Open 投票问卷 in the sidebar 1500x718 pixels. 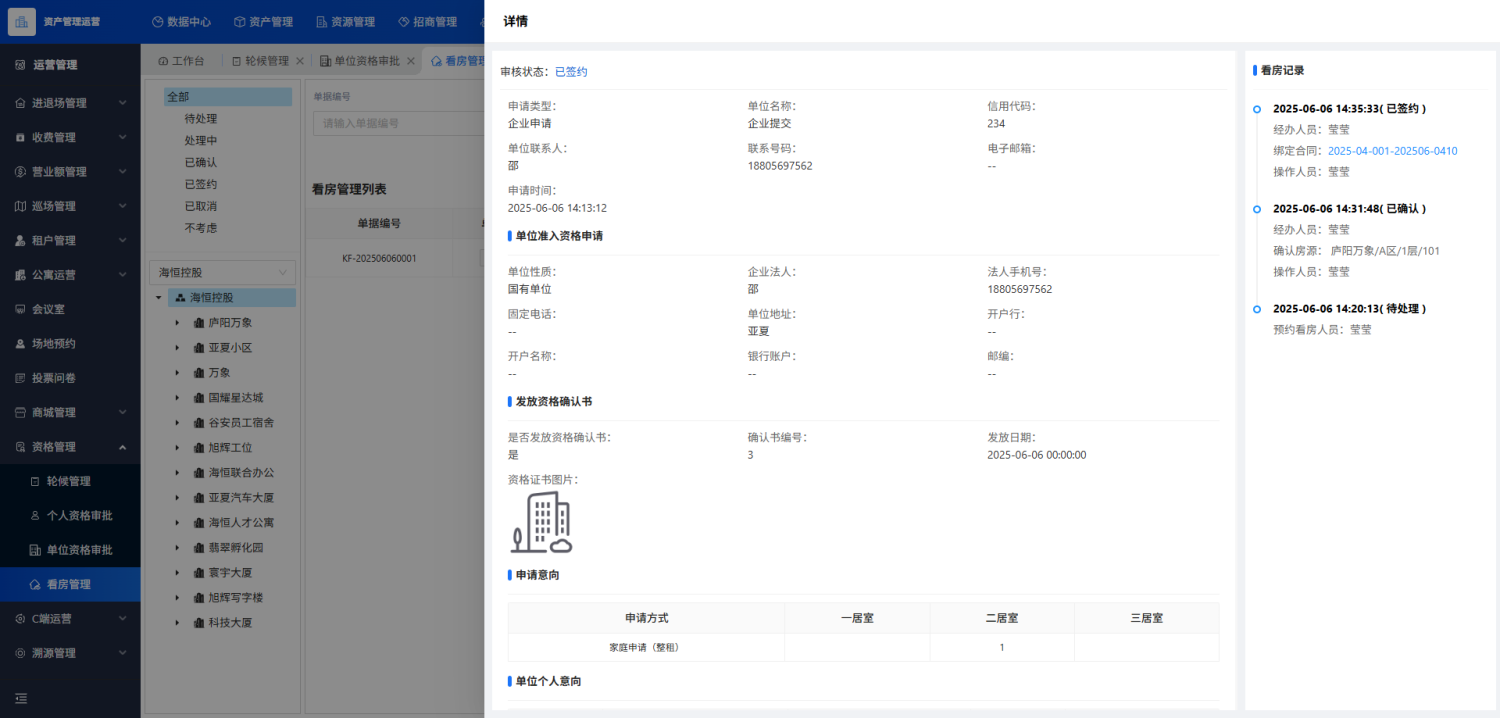70,378
